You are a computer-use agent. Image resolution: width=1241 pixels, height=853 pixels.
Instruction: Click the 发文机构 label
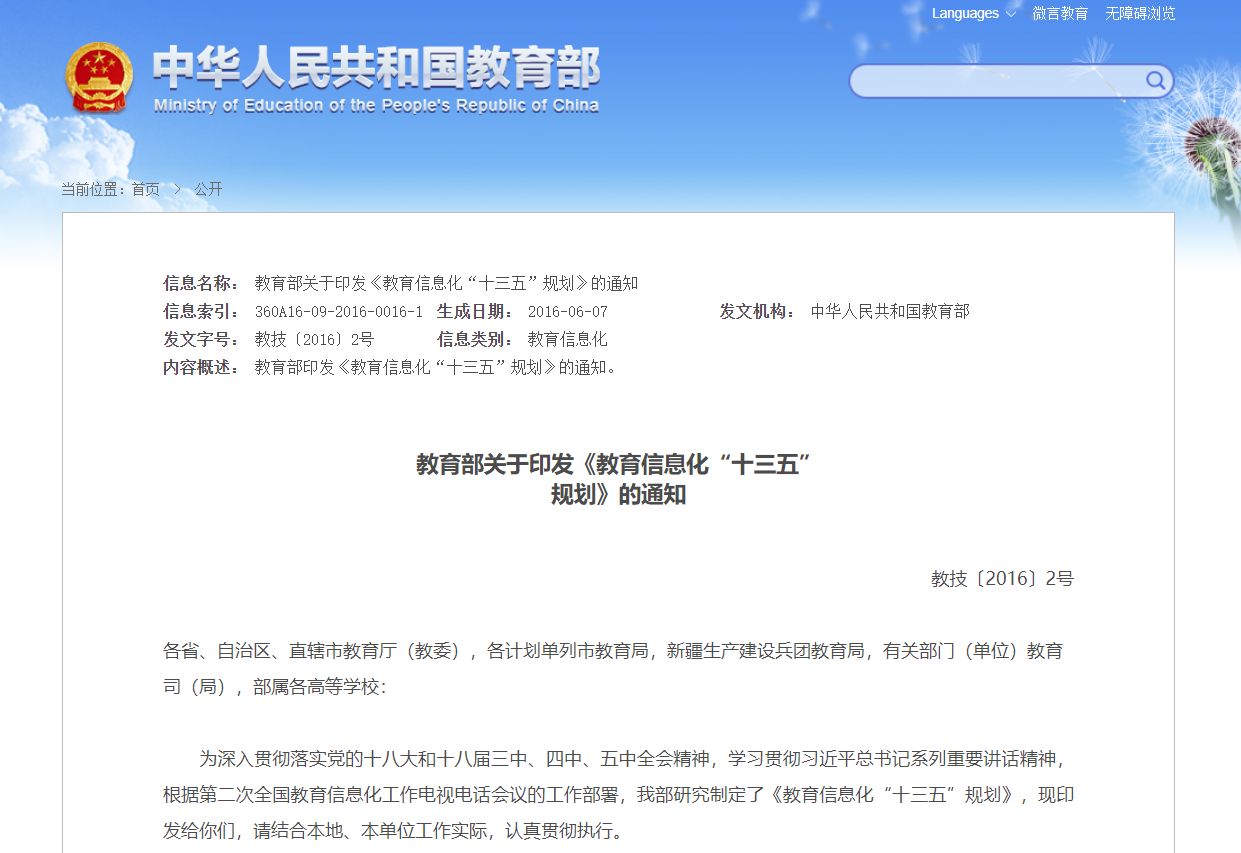coord(757,311)
